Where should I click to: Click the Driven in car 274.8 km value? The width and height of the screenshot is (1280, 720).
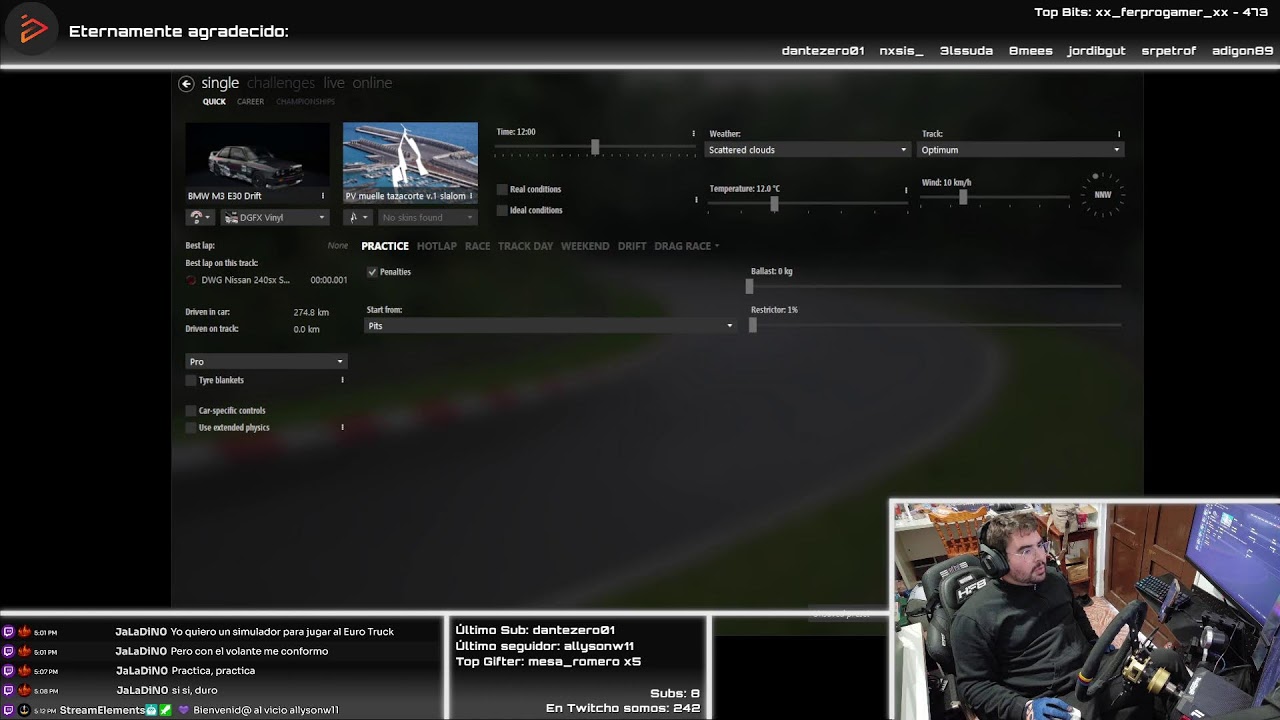(311, 312)
